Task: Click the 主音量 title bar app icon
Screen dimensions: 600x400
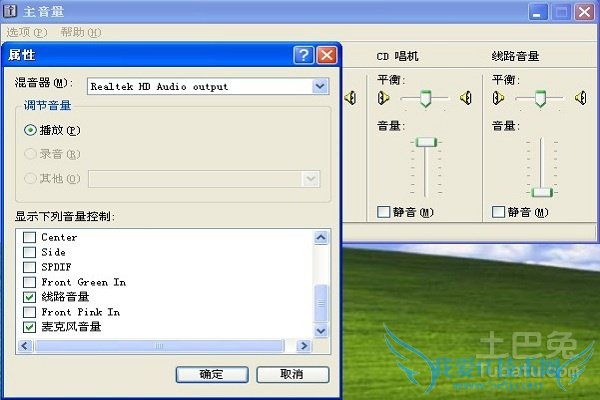Action: (x=10, y=11)
